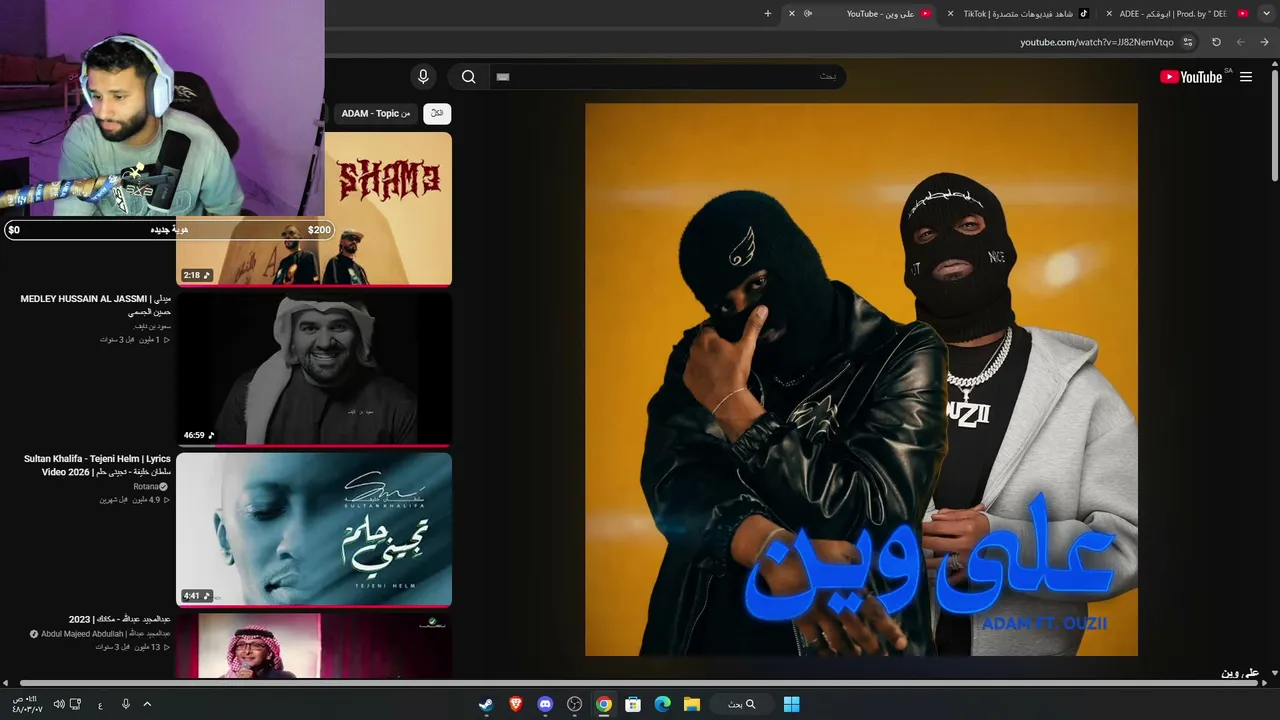Open a new browser tab
1280x720 pixels.
click(x=768, y=13)
